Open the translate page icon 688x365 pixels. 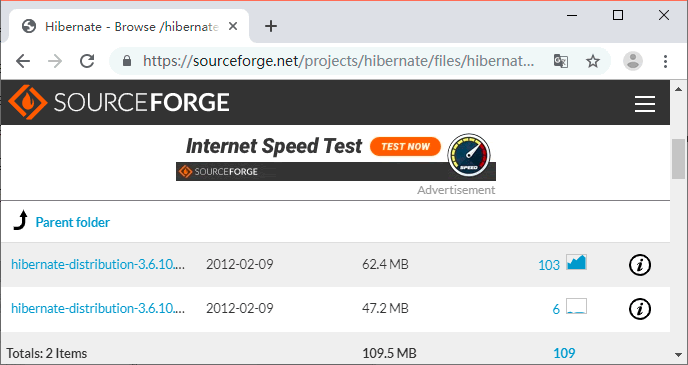tap(561, 61)
